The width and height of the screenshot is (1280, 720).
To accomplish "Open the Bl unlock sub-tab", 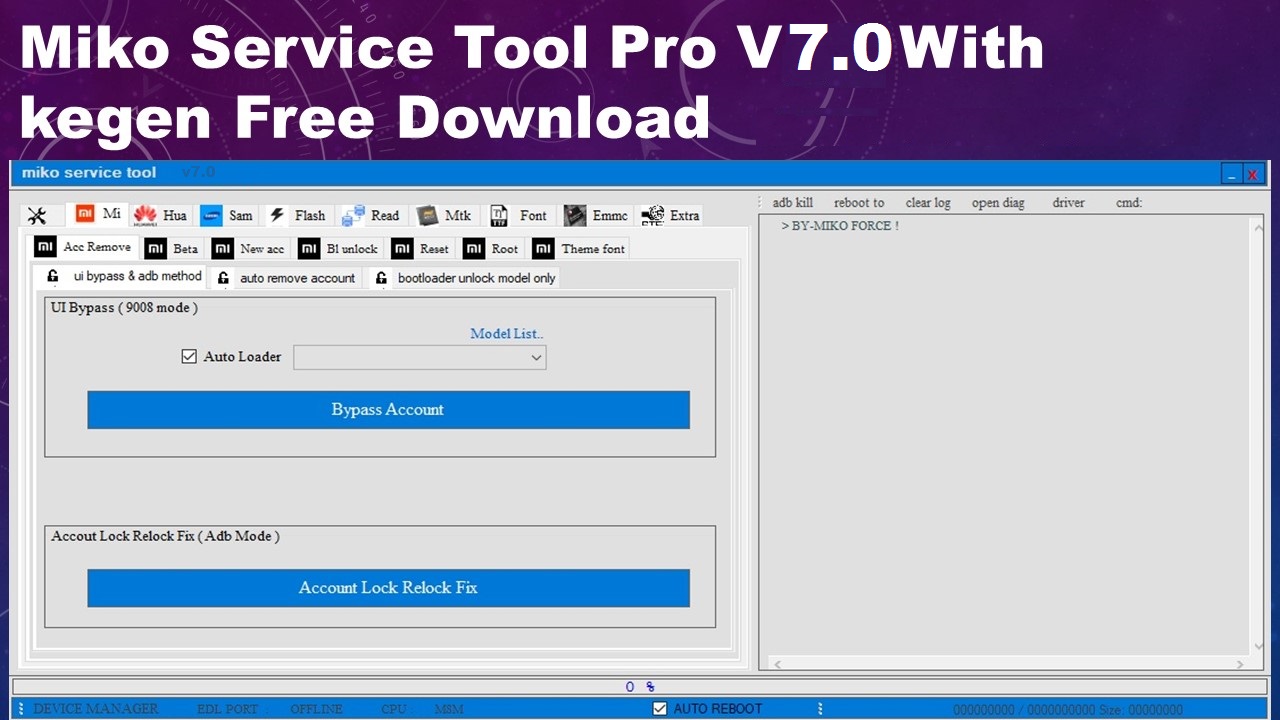I will 339,249.
